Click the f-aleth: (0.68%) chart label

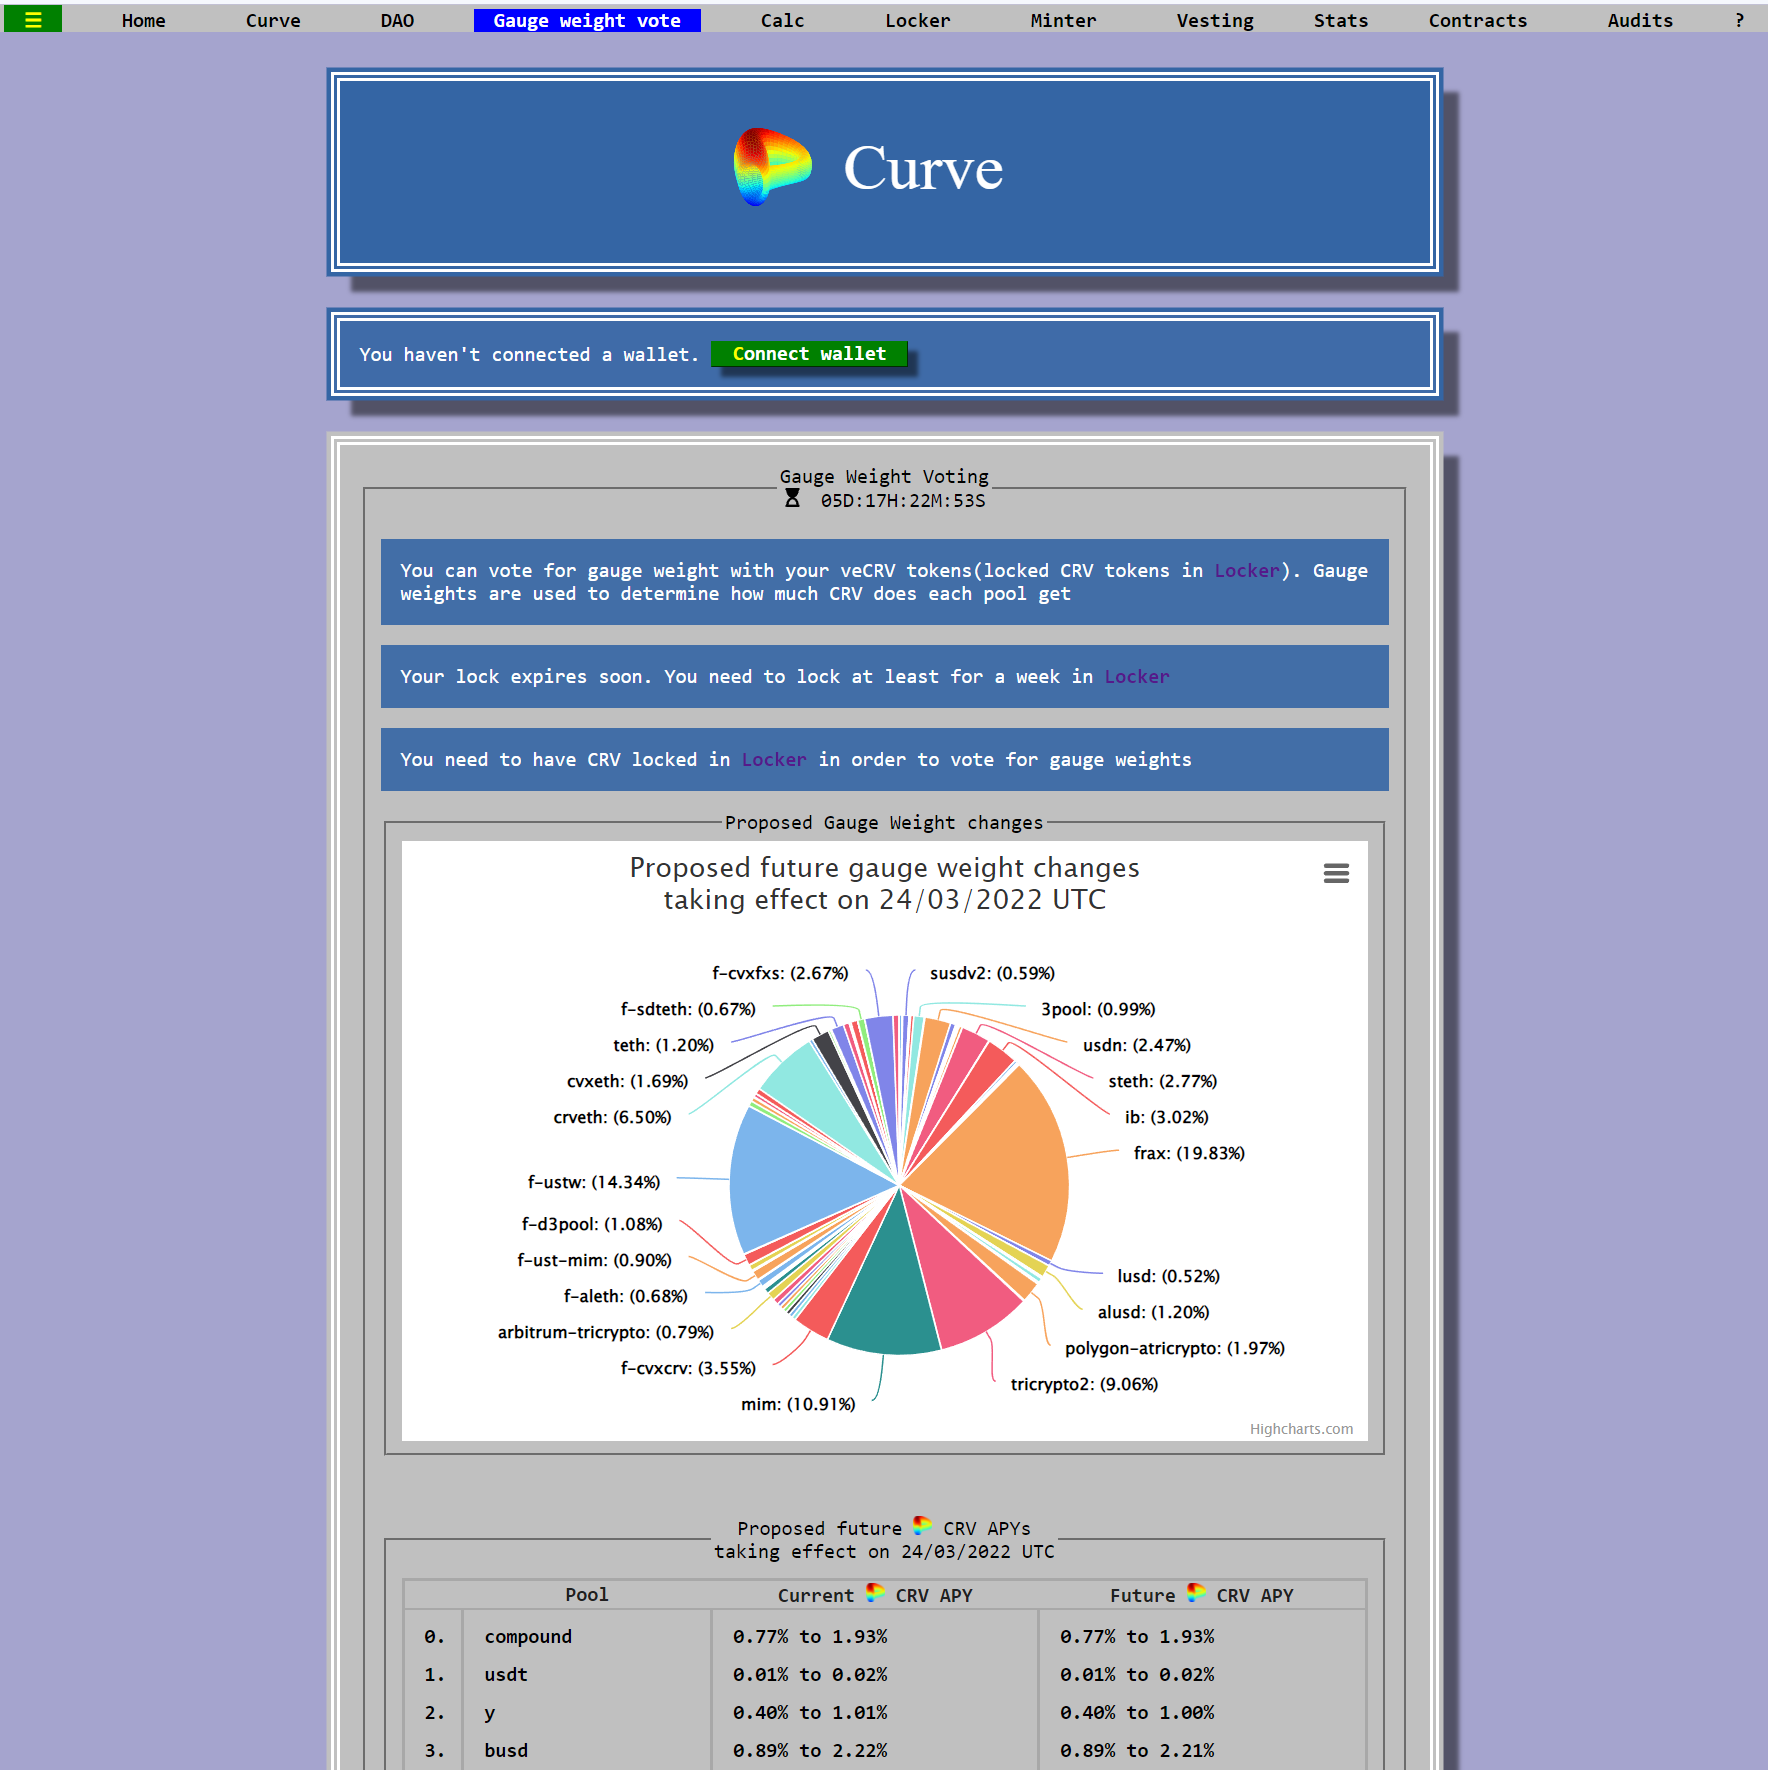625,1296
